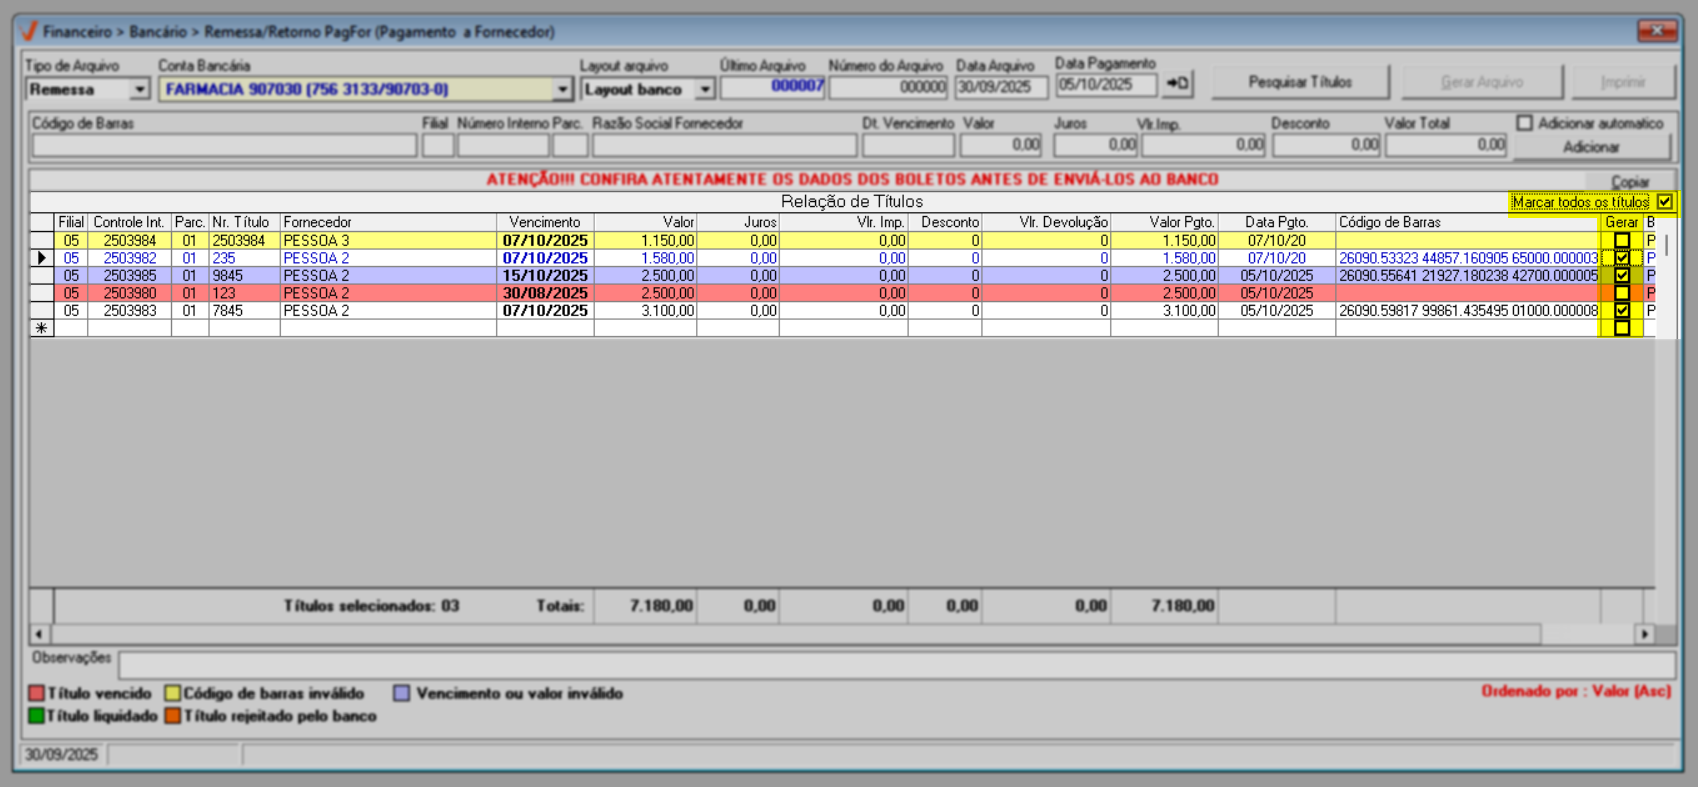
Task: Open the Tipo de Arquivo dropdown
Action: (139, 90)
